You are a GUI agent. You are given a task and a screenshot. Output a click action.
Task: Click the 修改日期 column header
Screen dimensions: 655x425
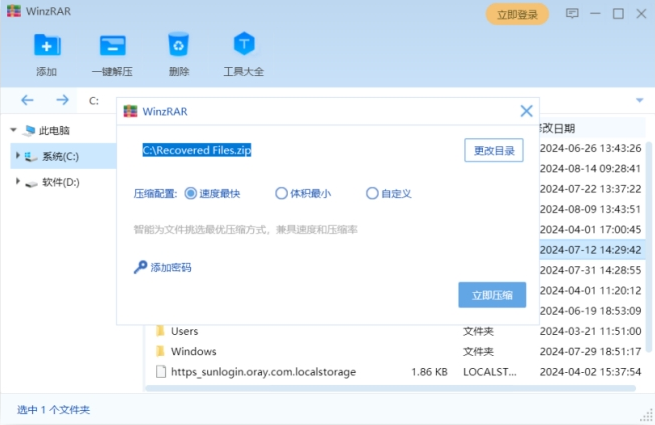[x=557, y=128]
